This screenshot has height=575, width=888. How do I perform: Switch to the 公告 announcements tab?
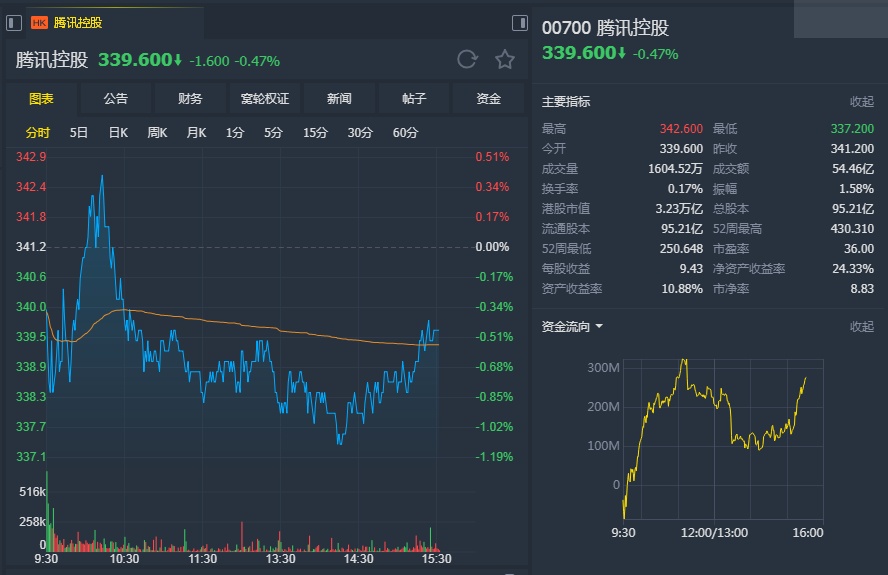115,99
